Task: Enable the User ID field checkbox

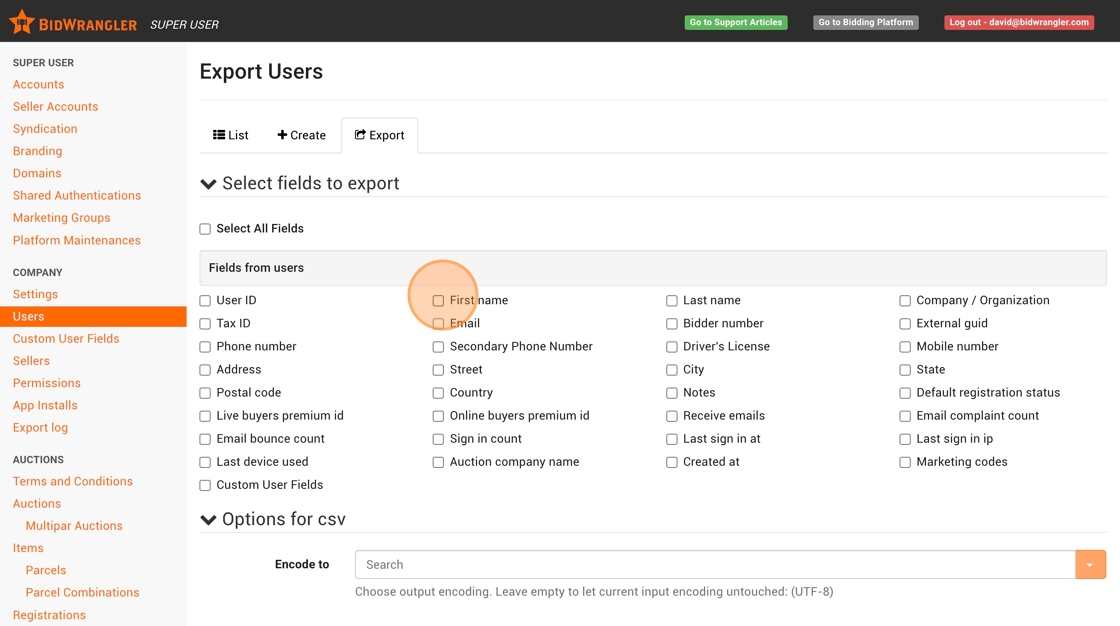Action: [205, 301]
